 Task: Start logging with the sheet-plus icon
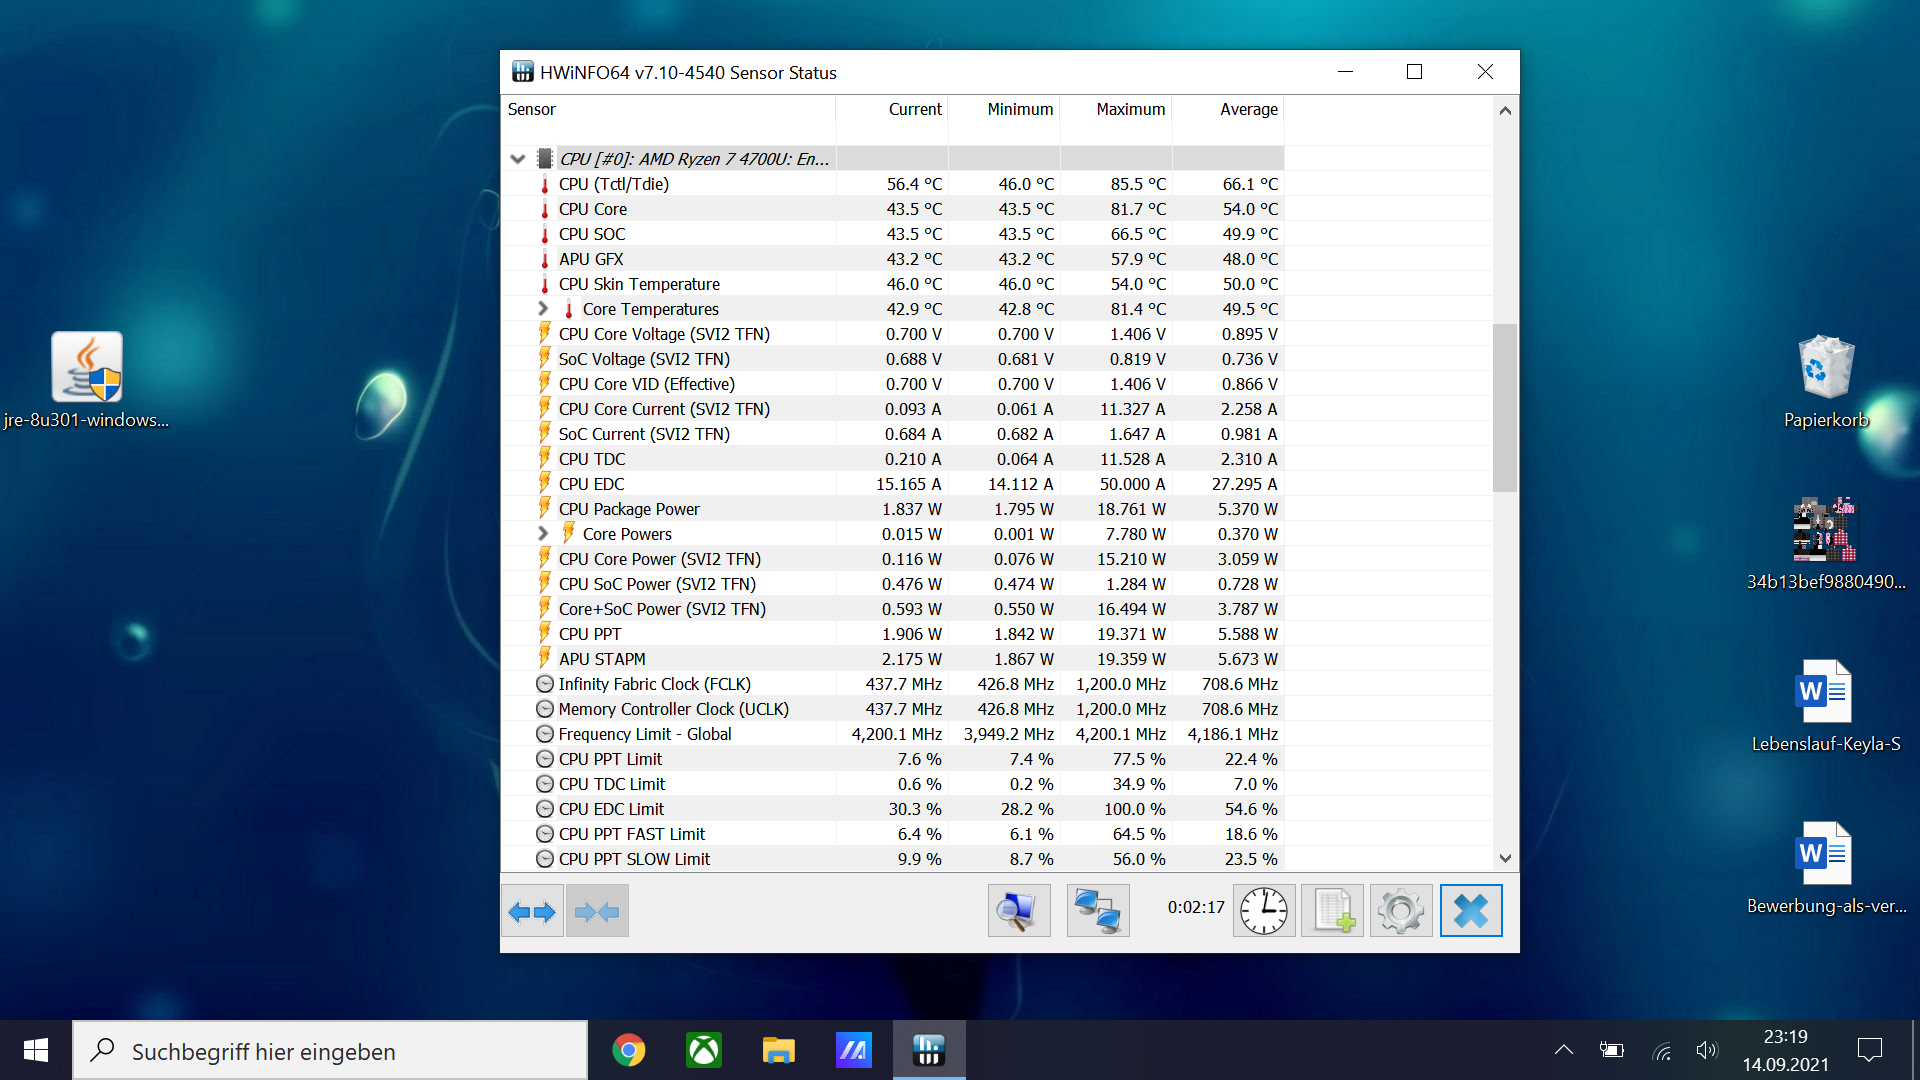(1333, 911)
